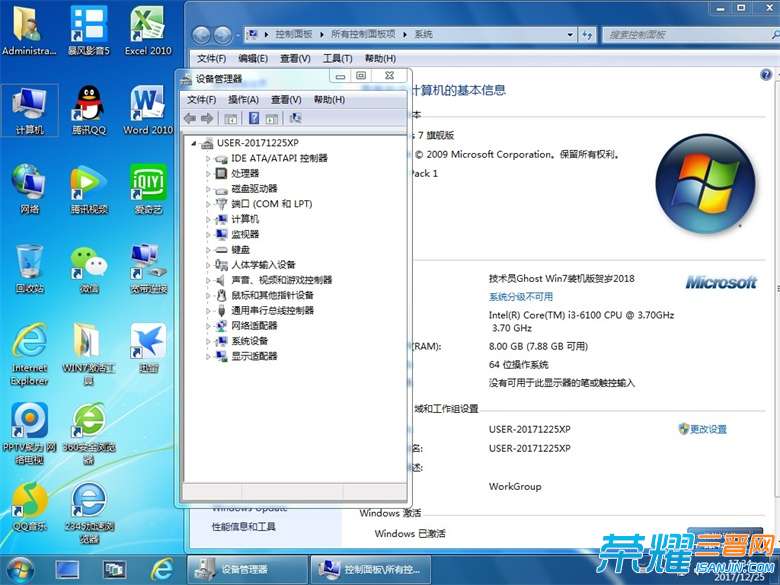Screen dimensions: 780x585
Task: Select the 计算机 desktop icon
Action: click(29, 110)
